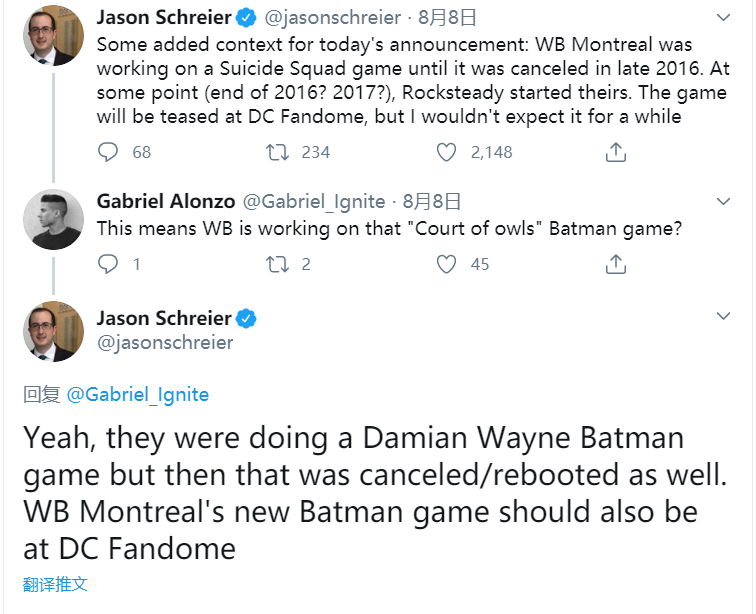The image size is (756, 614).
Task: Reply to Gabriel Alonzo's tweet
Action: point(109,264)
